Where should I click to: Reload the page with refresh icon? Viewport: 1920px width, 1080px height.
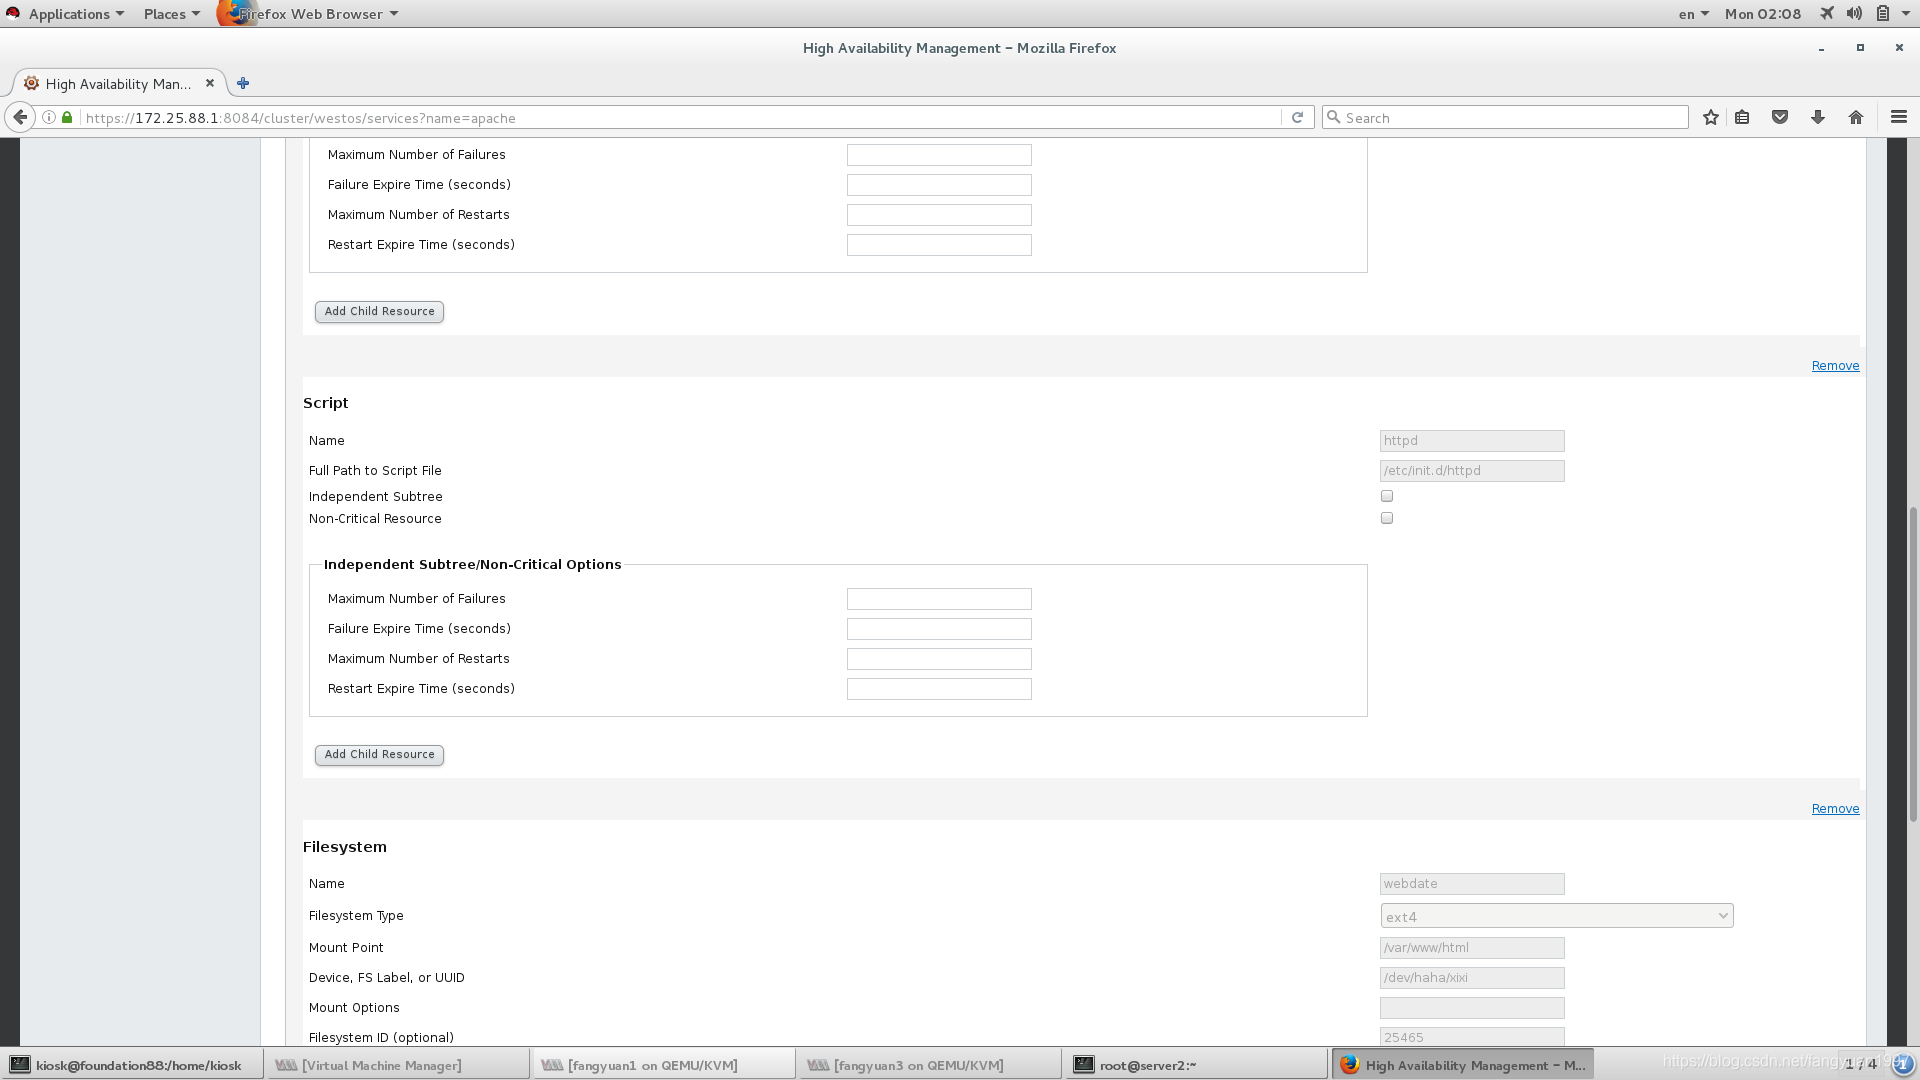[1297, 117]
